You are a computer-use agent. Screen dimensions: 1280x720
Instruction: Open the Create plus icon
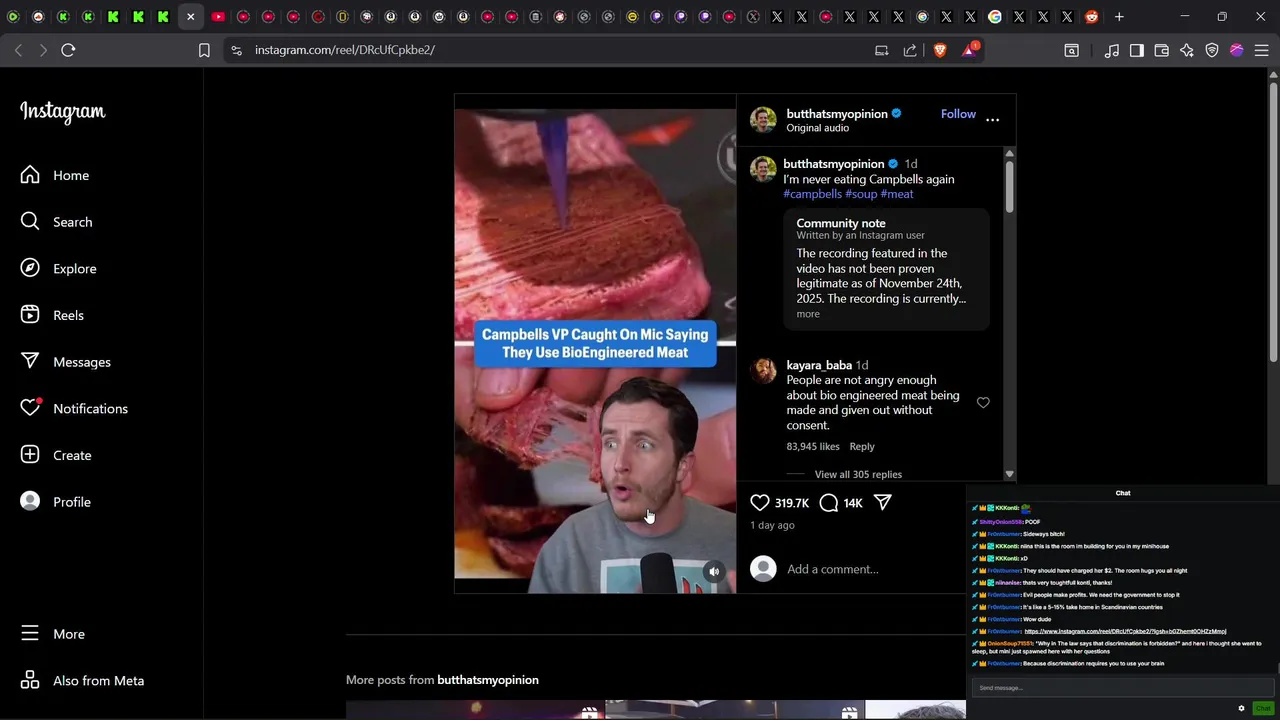pyautogui.click(x=30, y=455)
